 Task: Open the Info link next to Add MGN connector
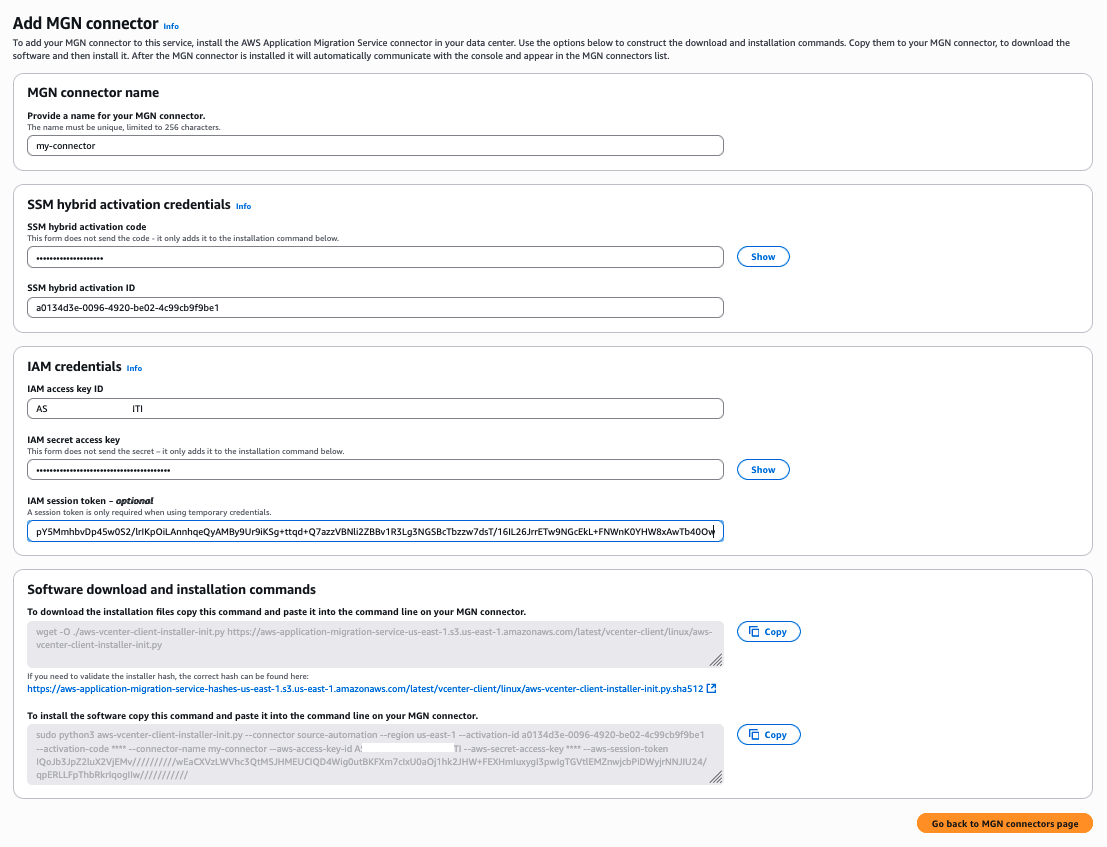pyautogui.click(x=170, y=26)
